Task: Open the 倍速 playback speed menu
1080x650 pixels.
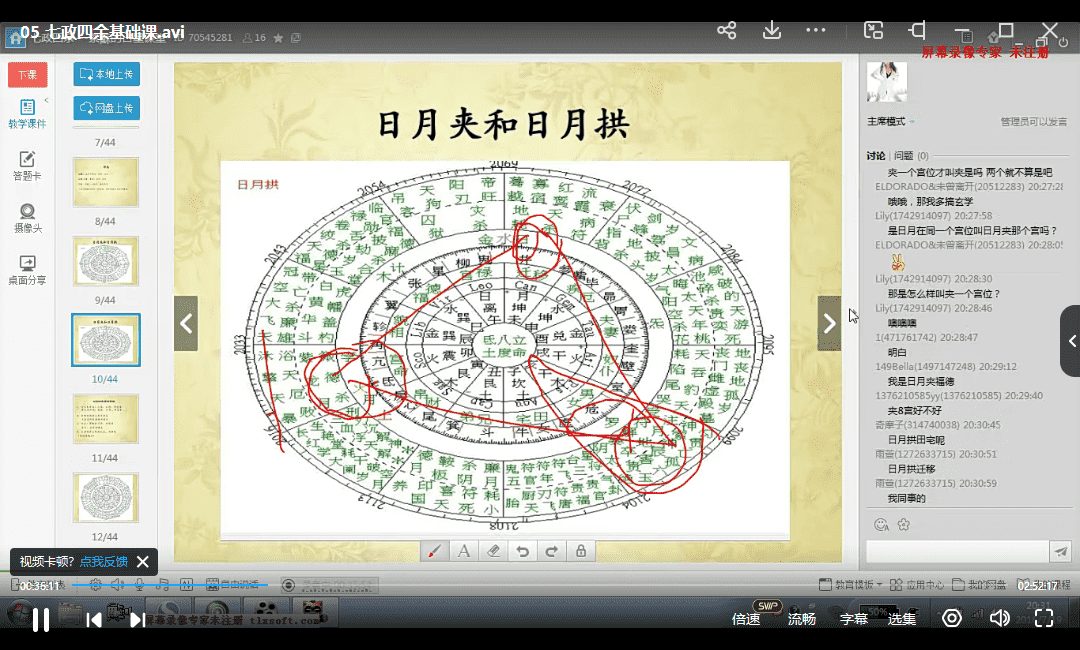Action: click(x=746, y=619)
